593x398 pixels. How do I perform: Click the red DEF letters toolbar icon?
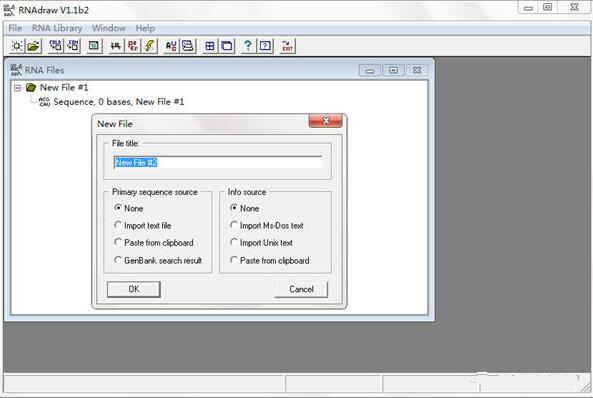click(x=133, y=46)
